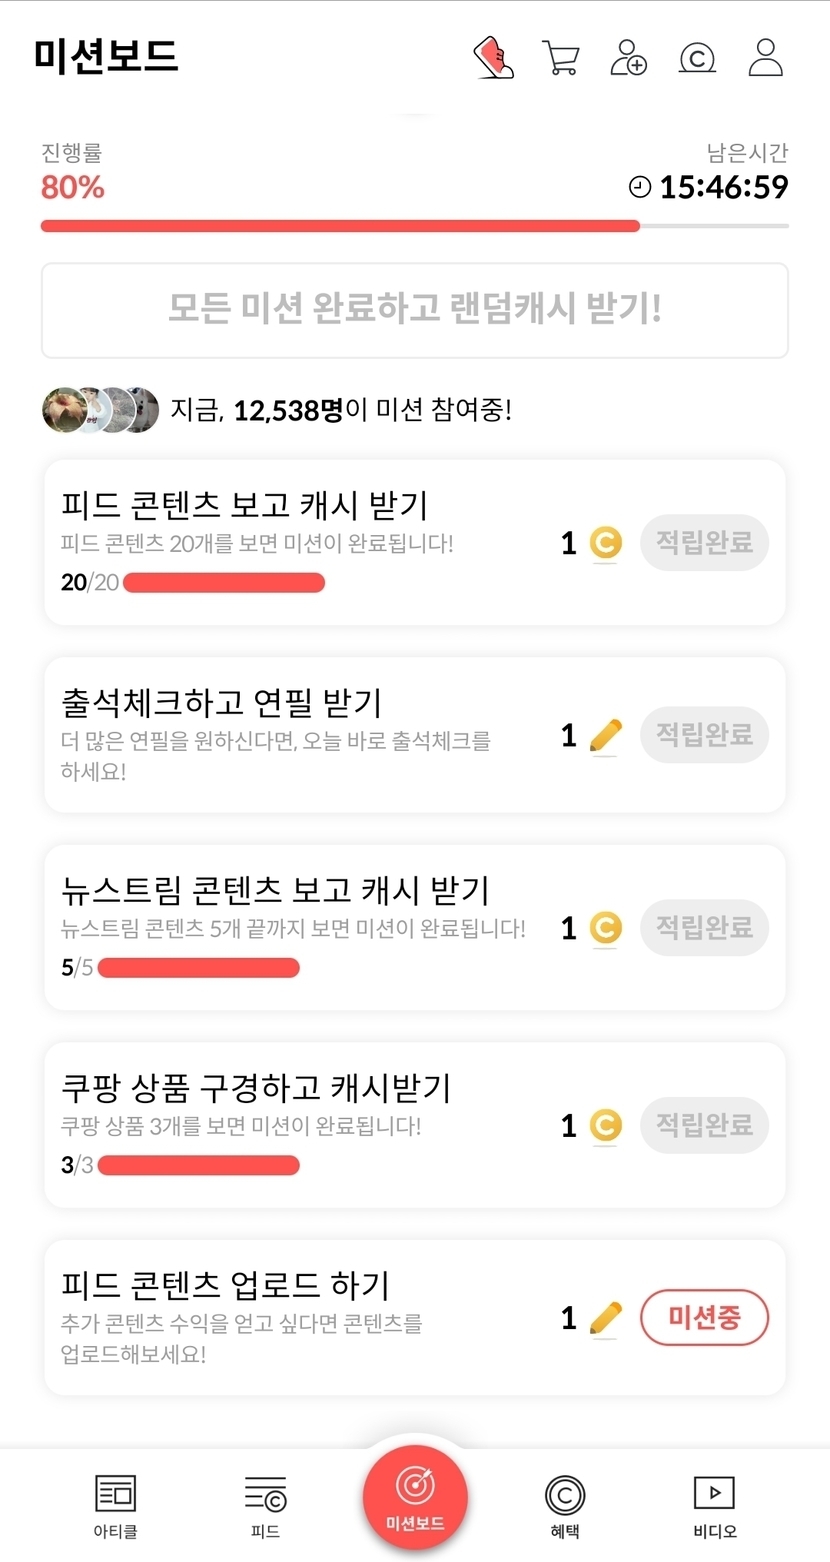Screen dimensions: 830x1562
Task: Tap the pencil icon on upload mission
Action: click(x=605, y=1318)
